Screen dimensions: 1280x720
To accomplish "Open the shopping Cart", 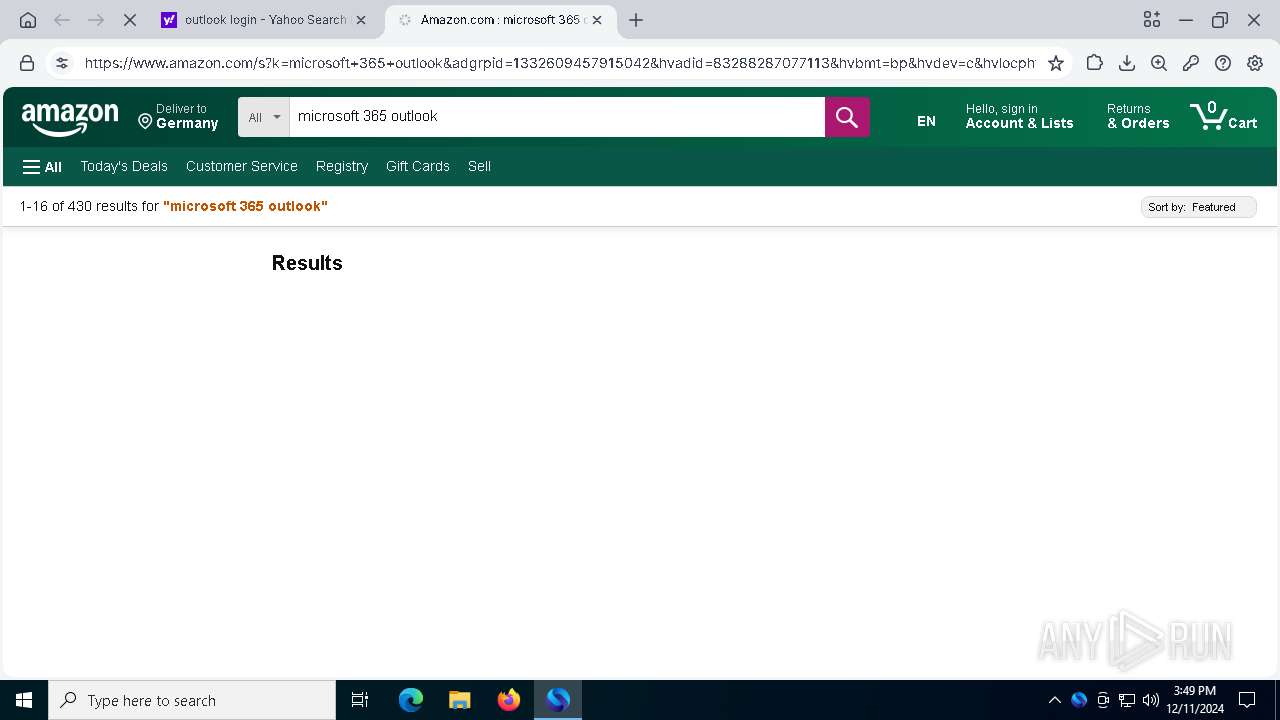I will point(1224,116).
